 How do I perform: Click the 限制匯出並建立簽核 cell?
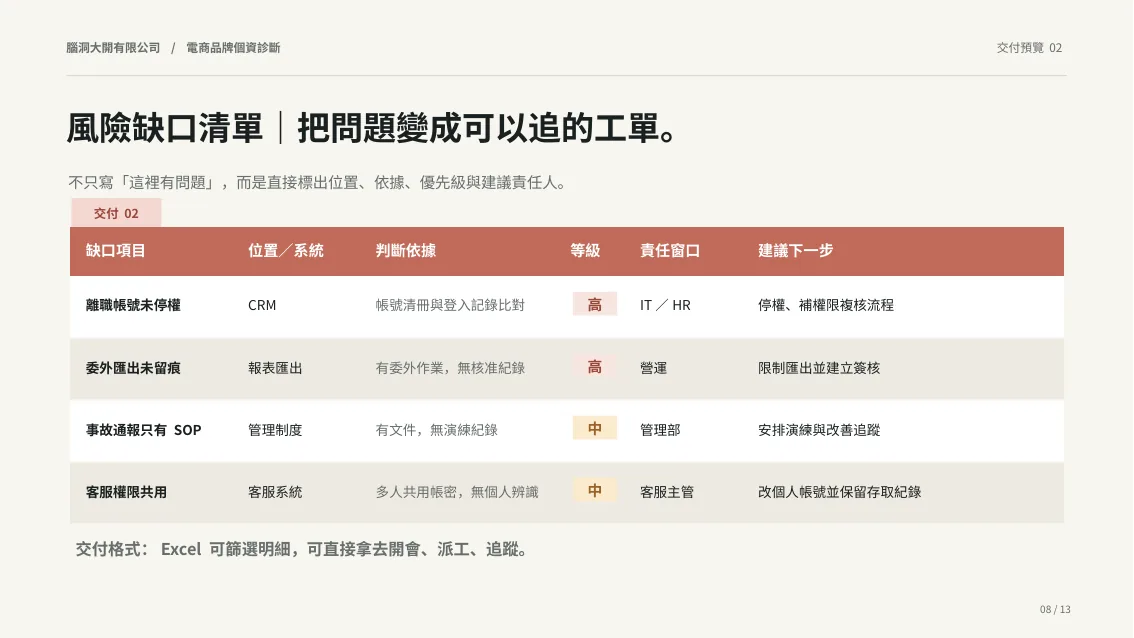819,368
